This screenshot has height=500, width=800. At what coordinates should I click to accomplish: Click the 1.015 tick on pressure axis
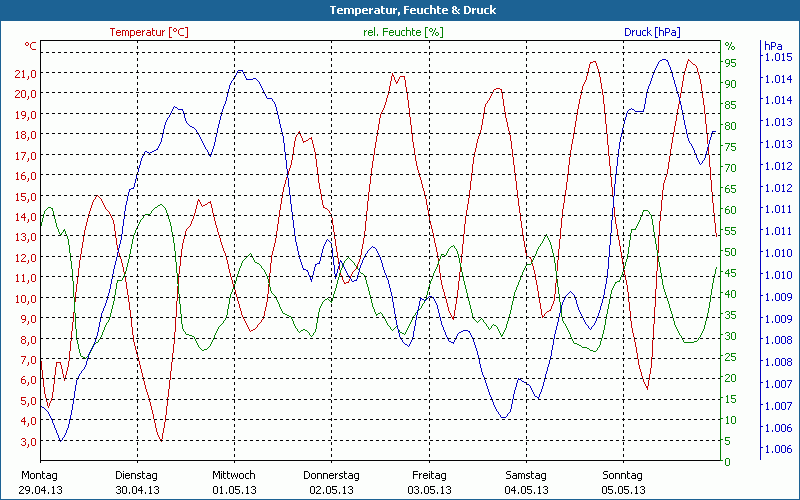point(777,57)
